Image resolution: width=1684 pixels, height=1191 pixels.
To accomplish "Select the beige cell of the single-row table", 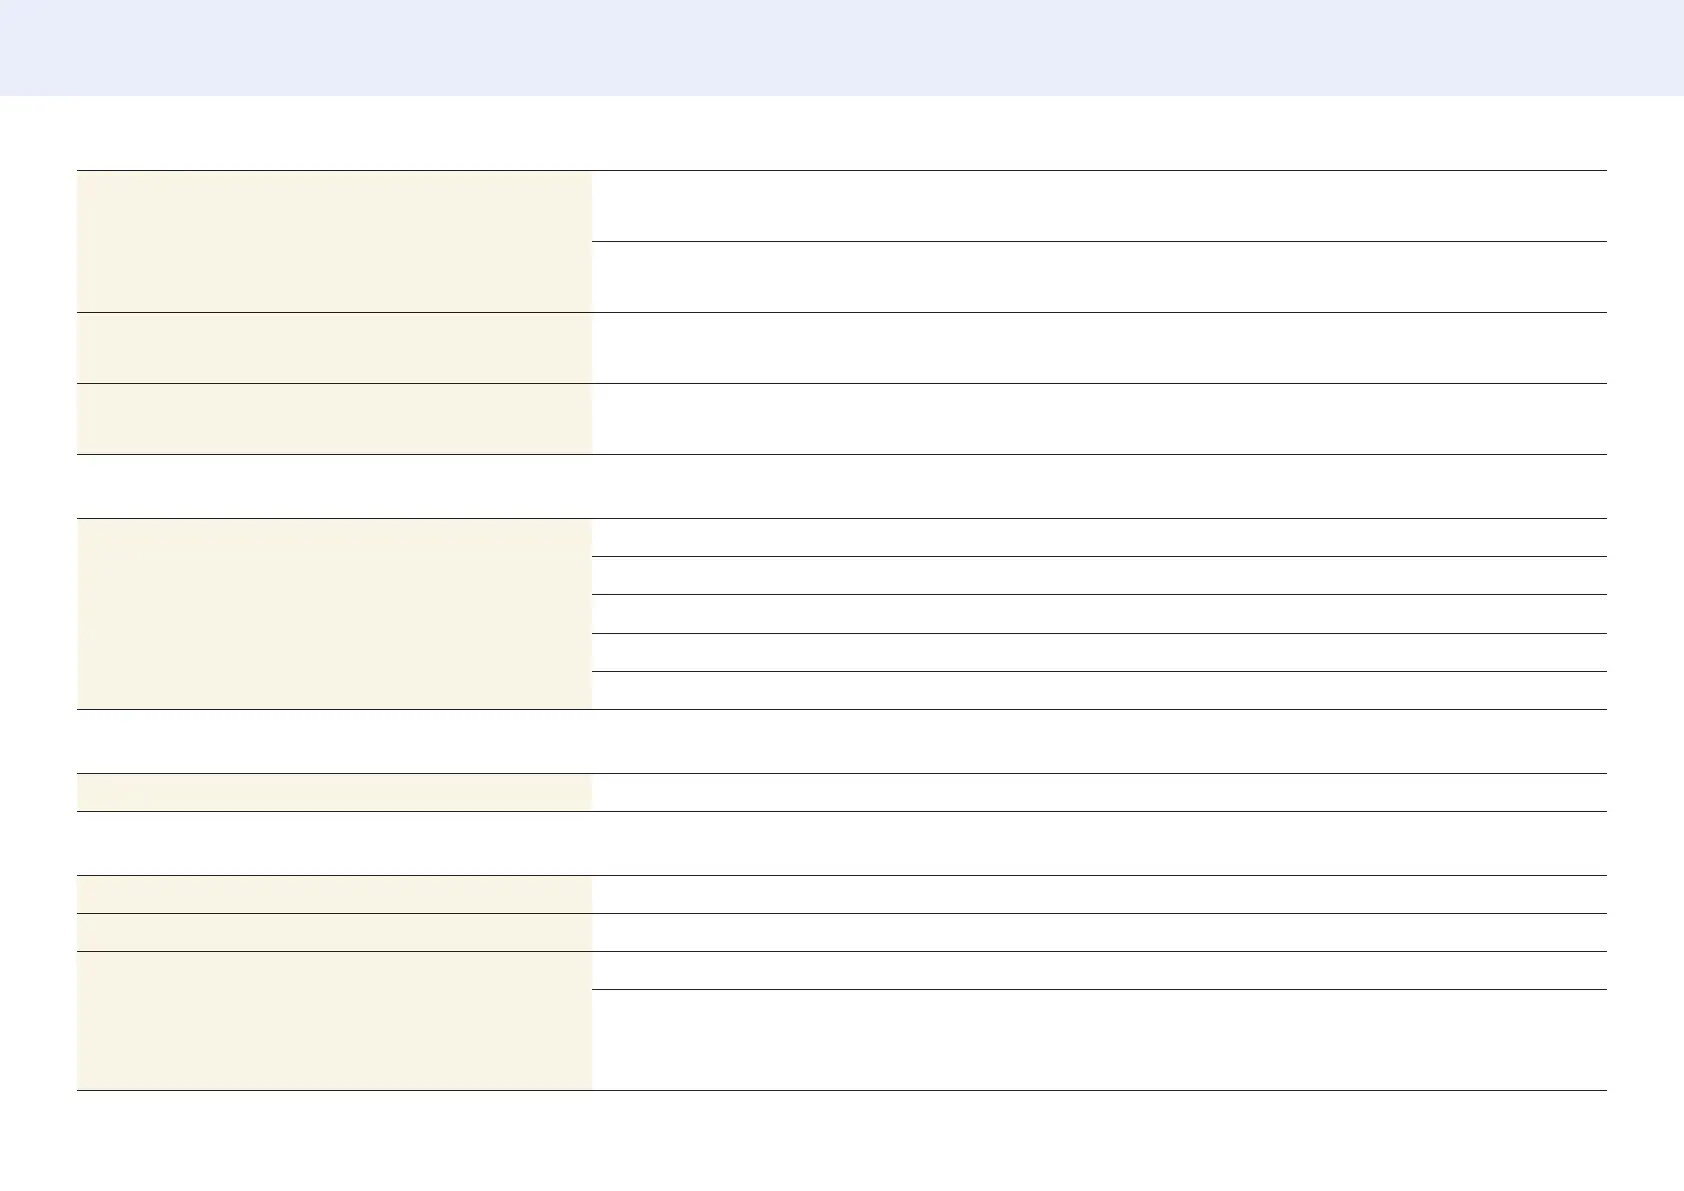I will 334,792.
